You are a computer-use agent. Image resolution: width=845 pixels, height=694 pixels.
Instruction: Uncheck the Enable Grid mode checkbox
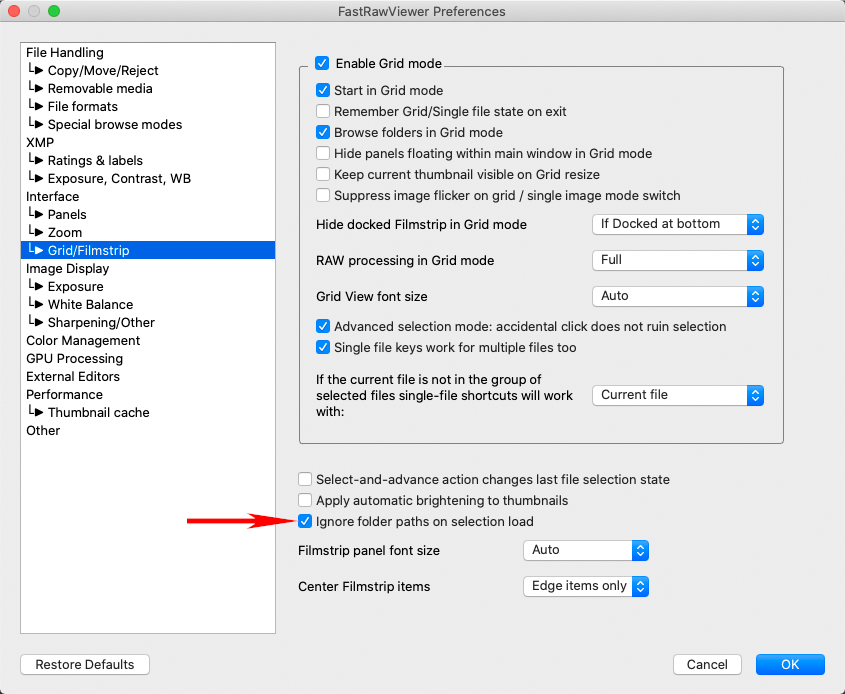322,63
